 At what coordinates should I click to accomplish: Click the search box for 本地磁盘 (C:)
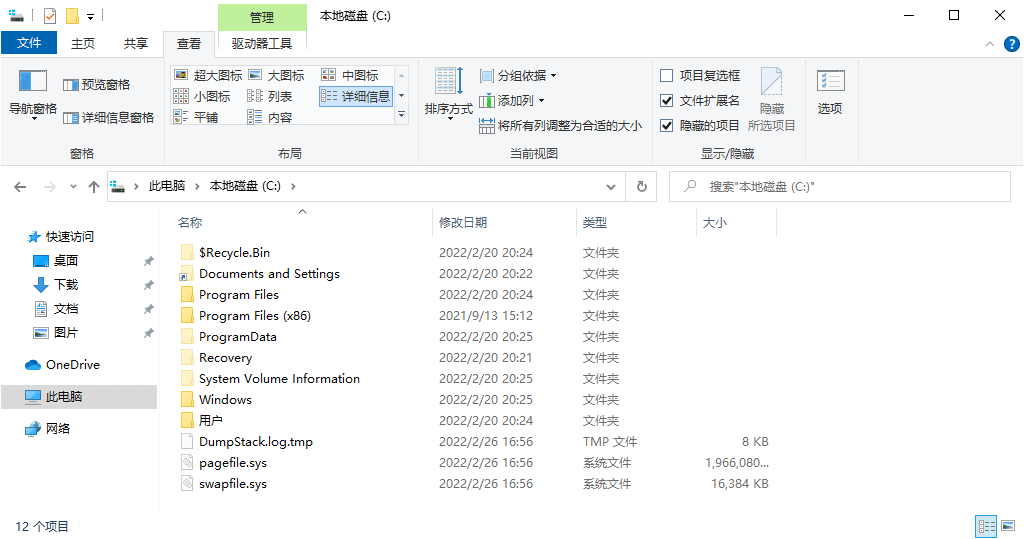click(840, 187)
